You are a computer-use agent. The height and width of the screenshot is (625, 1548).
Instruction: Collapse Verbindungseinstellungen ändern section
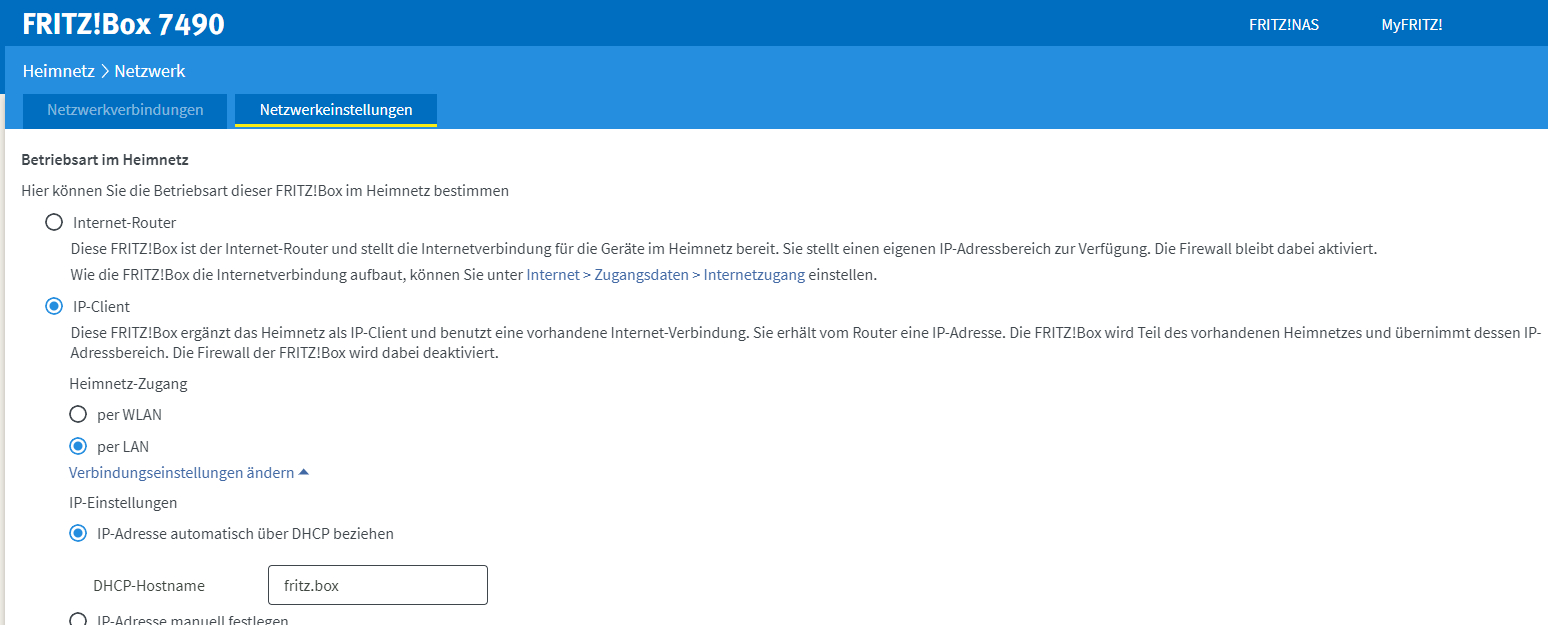pos(189,473)
